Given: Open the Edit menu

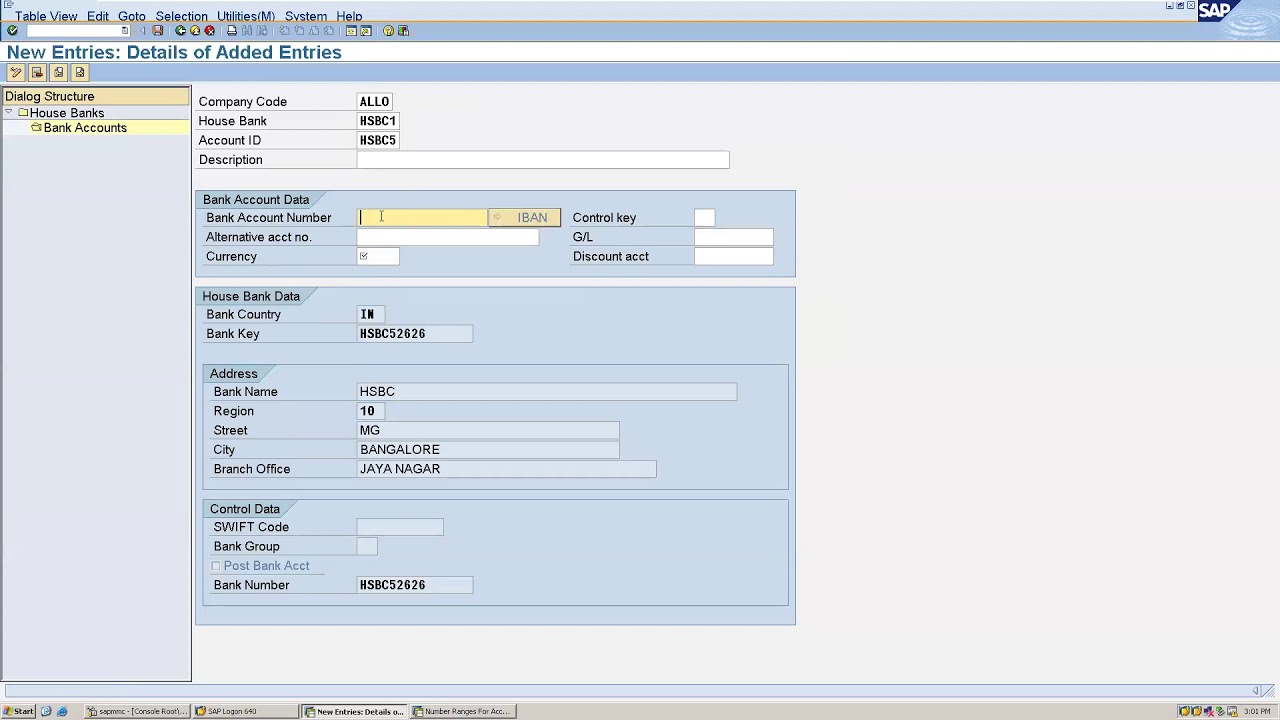Looking at the screenshot, I should tap(98, 16).
